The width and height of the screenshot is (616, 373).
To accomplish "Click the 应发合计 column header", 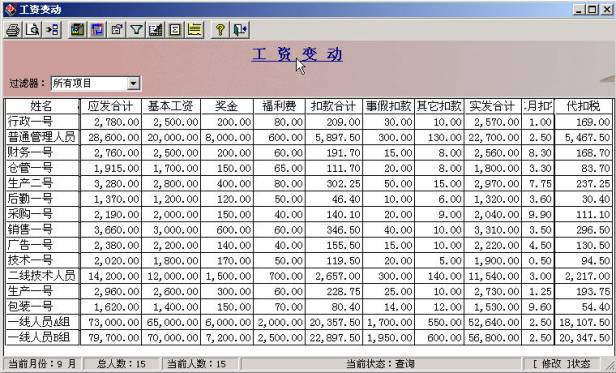I will [x=110, y=106].
